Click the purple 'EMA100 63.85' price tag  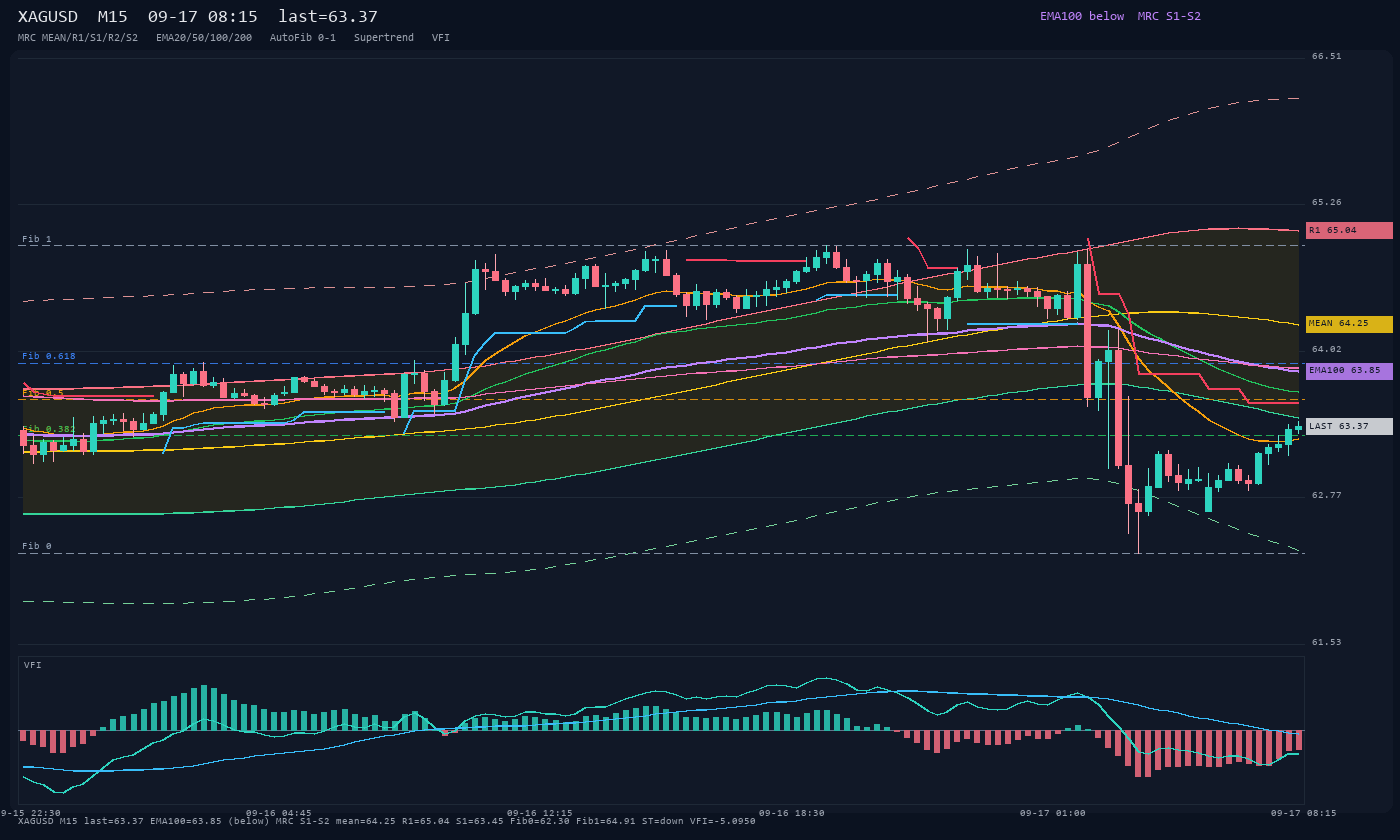(x=1349, y=371)
